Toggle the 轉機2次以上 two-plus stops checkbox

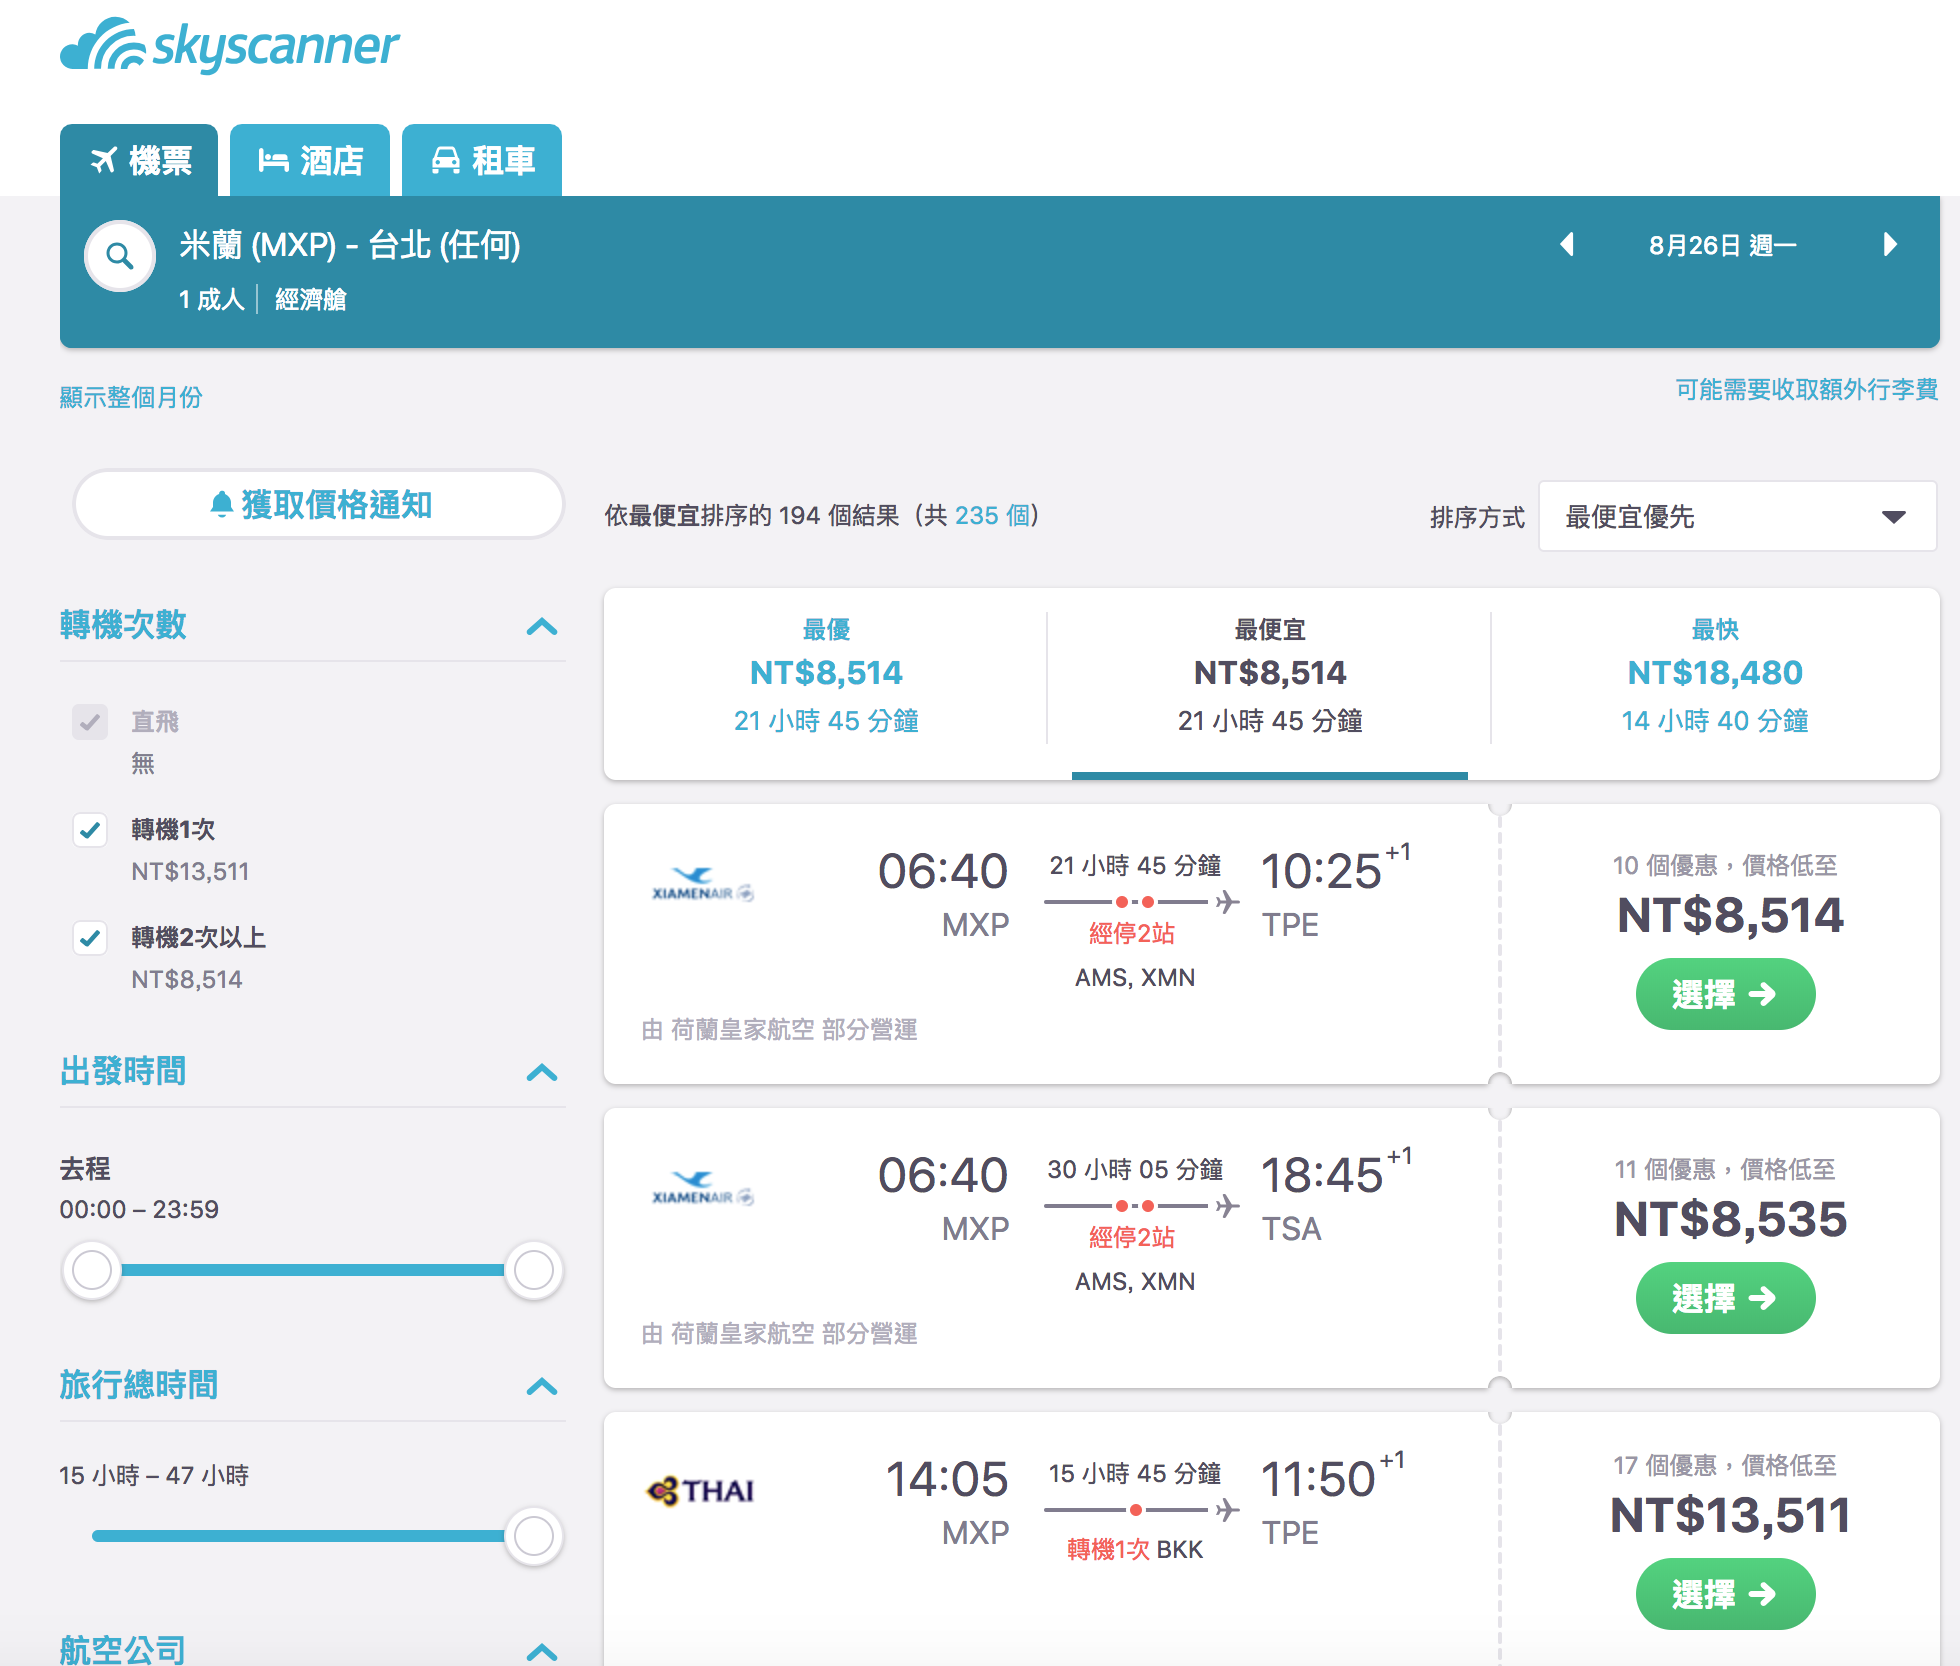[90, 938]
